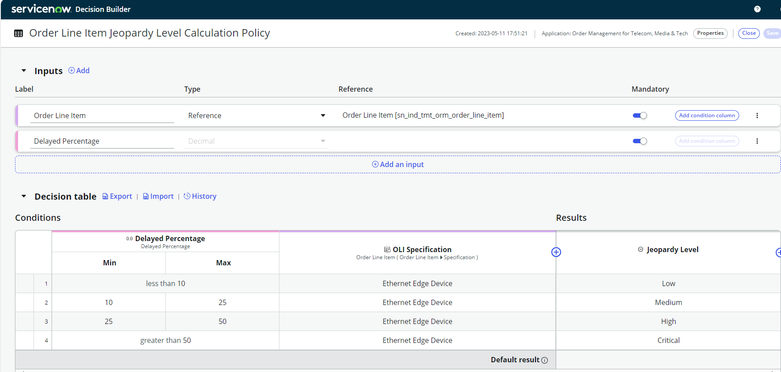Collapse the Decision table section
This screenshot has width=781, height=372.
pos(23,196)
